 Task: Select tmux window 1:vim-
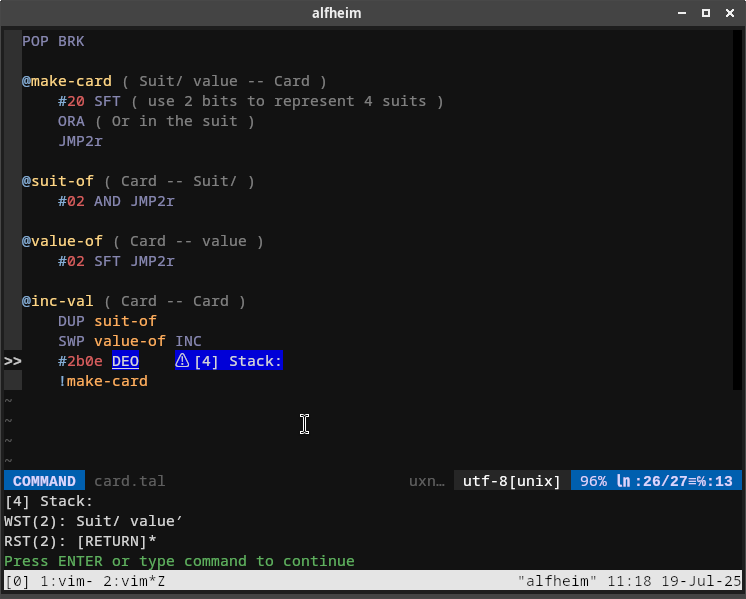tap(67, 581)
